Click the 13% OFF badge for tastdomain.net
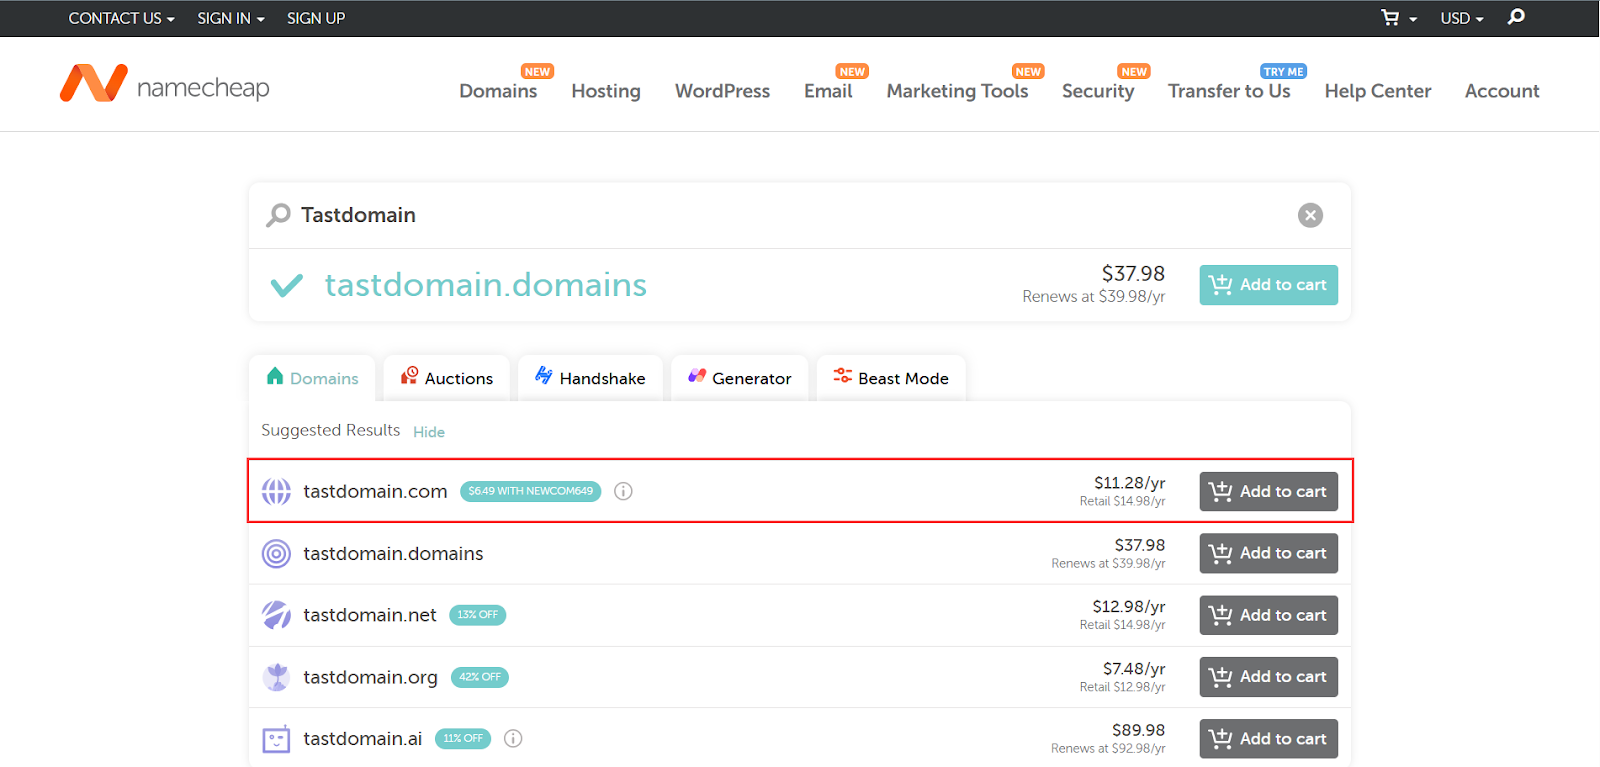 [x=477, y=615]
